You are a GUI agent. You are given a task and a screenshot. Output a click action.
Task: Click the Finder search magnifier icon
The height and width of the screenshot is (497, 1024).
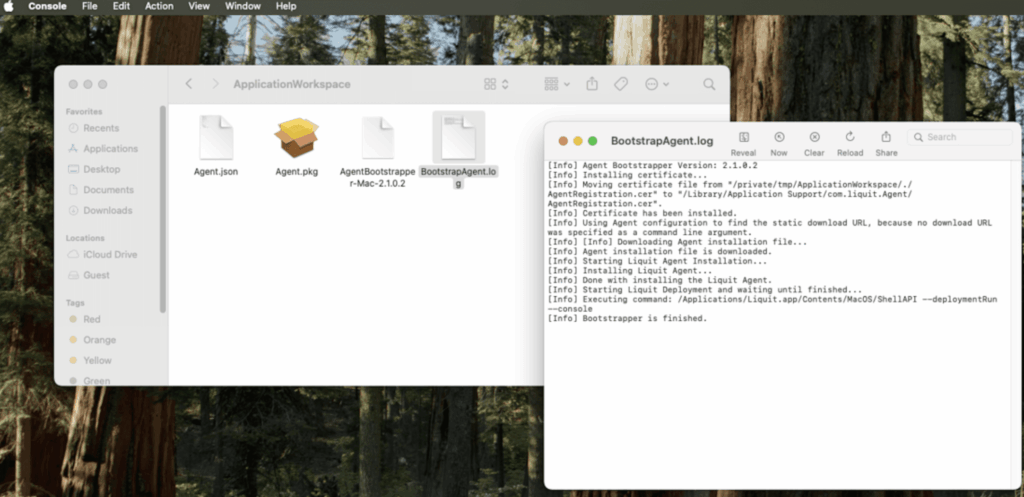coord(709,84)
